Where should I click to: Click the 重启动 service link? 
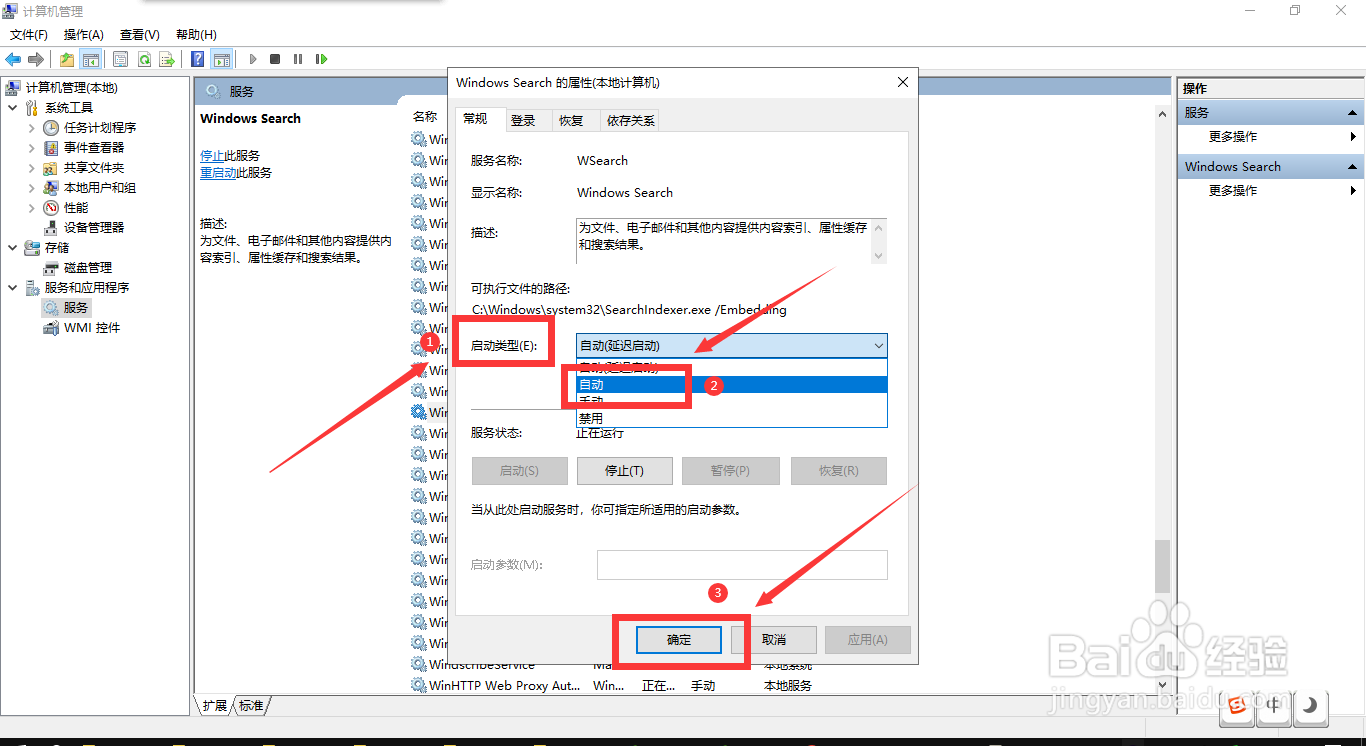(x=218, y=173)
